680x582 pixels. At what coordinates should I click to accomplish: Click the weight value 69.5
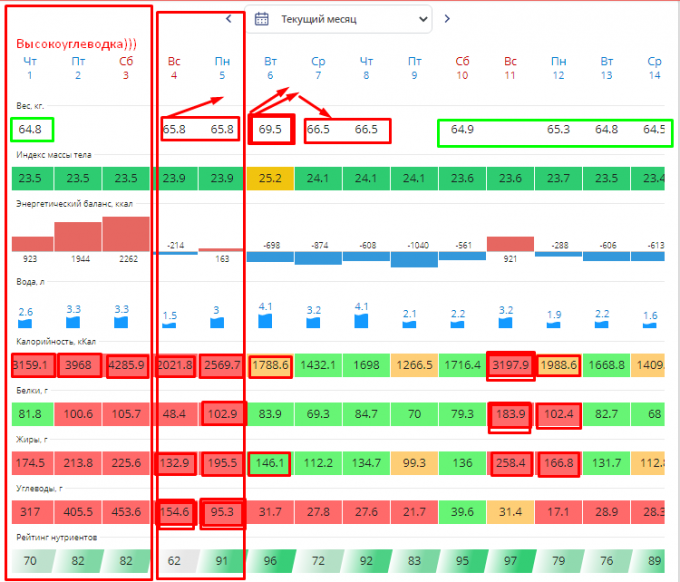point(270,129)
